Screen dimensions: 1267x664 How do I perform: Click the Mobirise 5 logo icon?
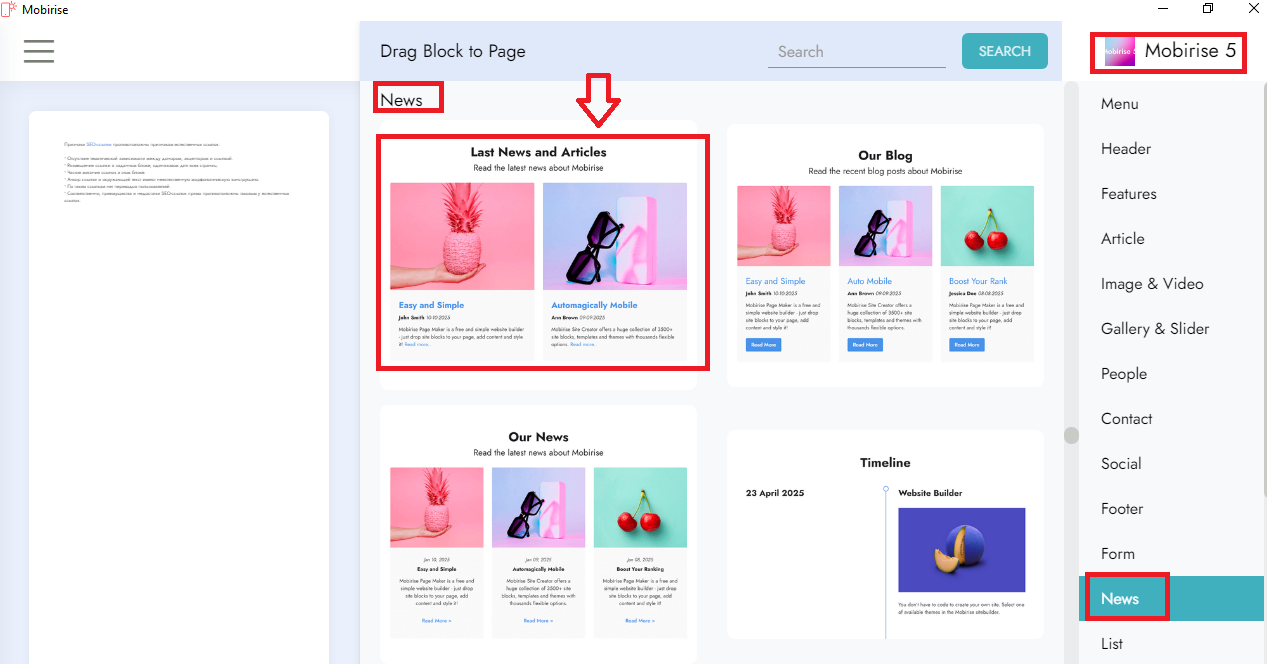tap(1119, 51)
